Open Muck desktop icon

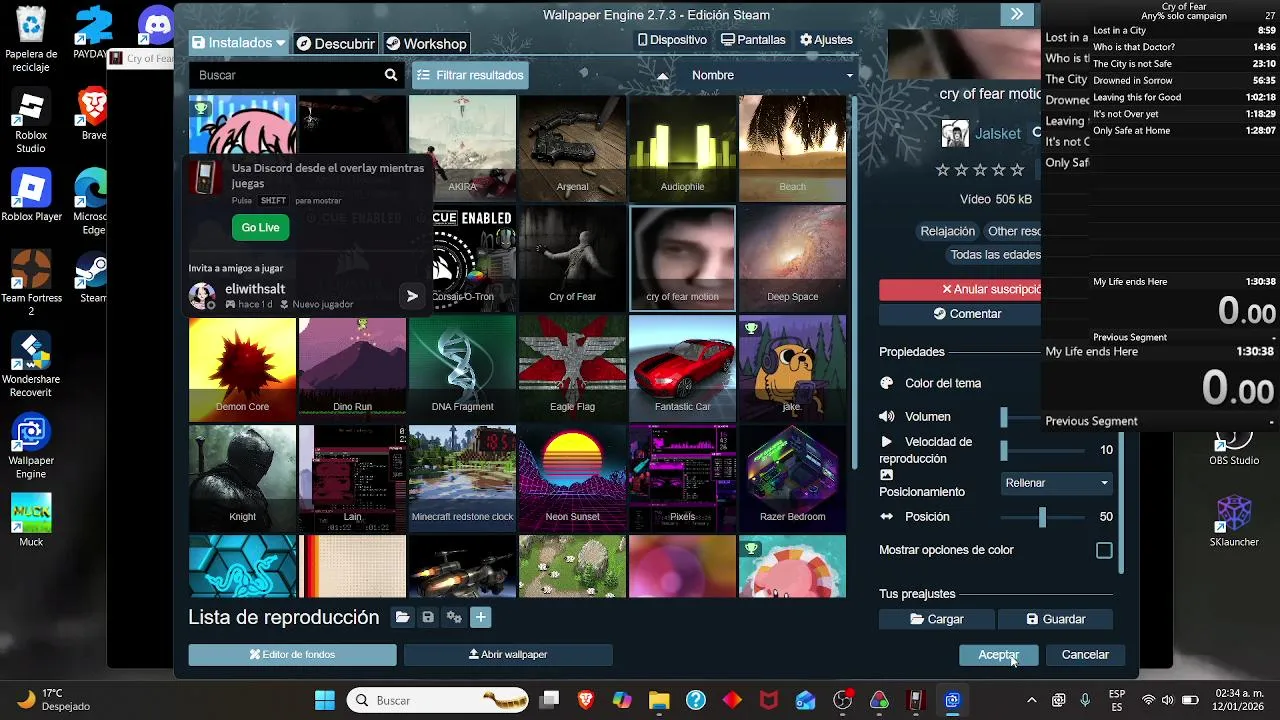pos(31,520)
